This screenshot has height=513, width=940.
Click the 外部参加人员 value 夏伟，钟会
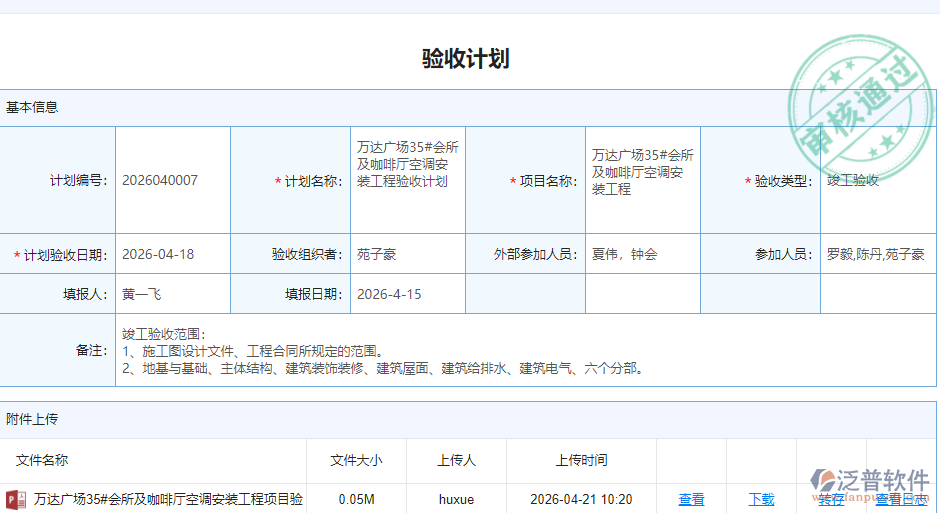(624, 254)
